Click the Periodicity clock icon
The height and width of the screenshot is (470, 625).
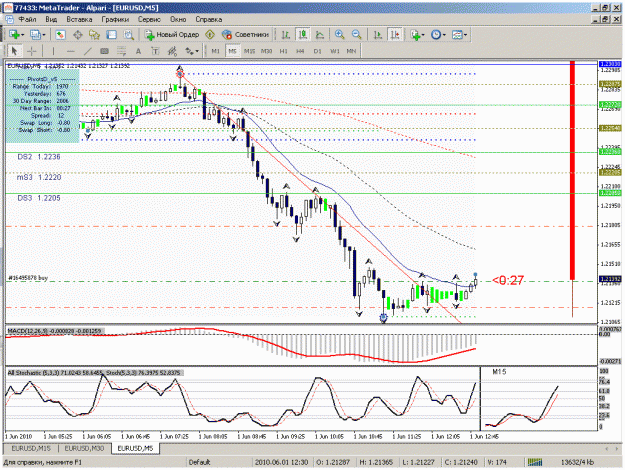point(436,35)
